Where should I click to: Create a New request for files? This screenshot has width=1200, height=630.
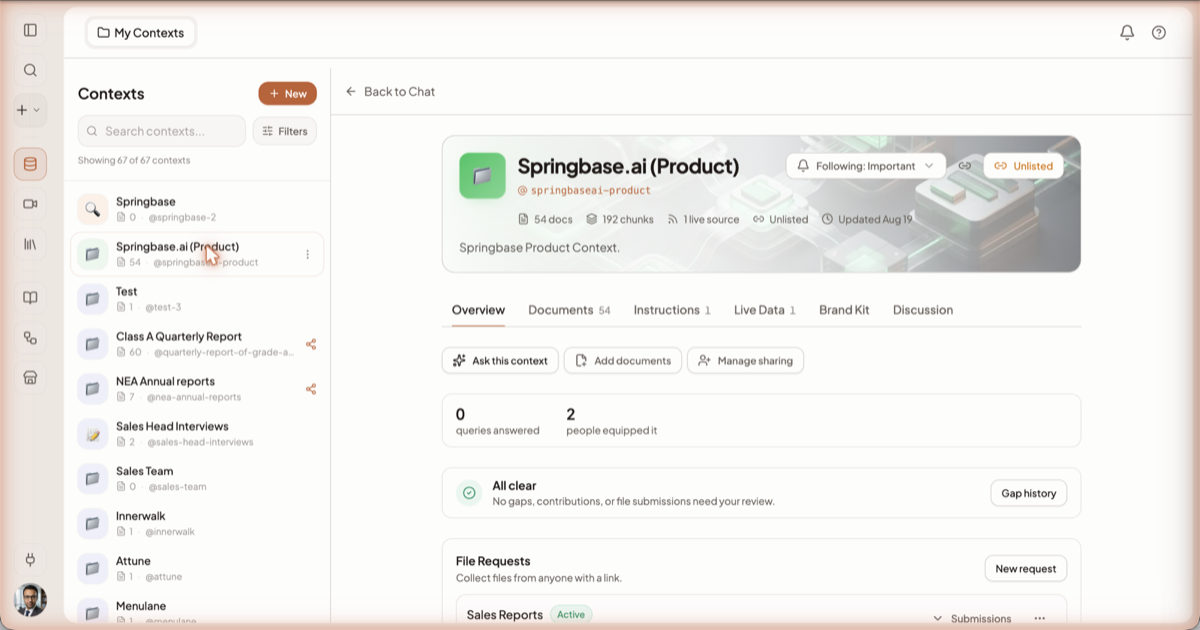pyautogui.click(x=1026, y=568)
